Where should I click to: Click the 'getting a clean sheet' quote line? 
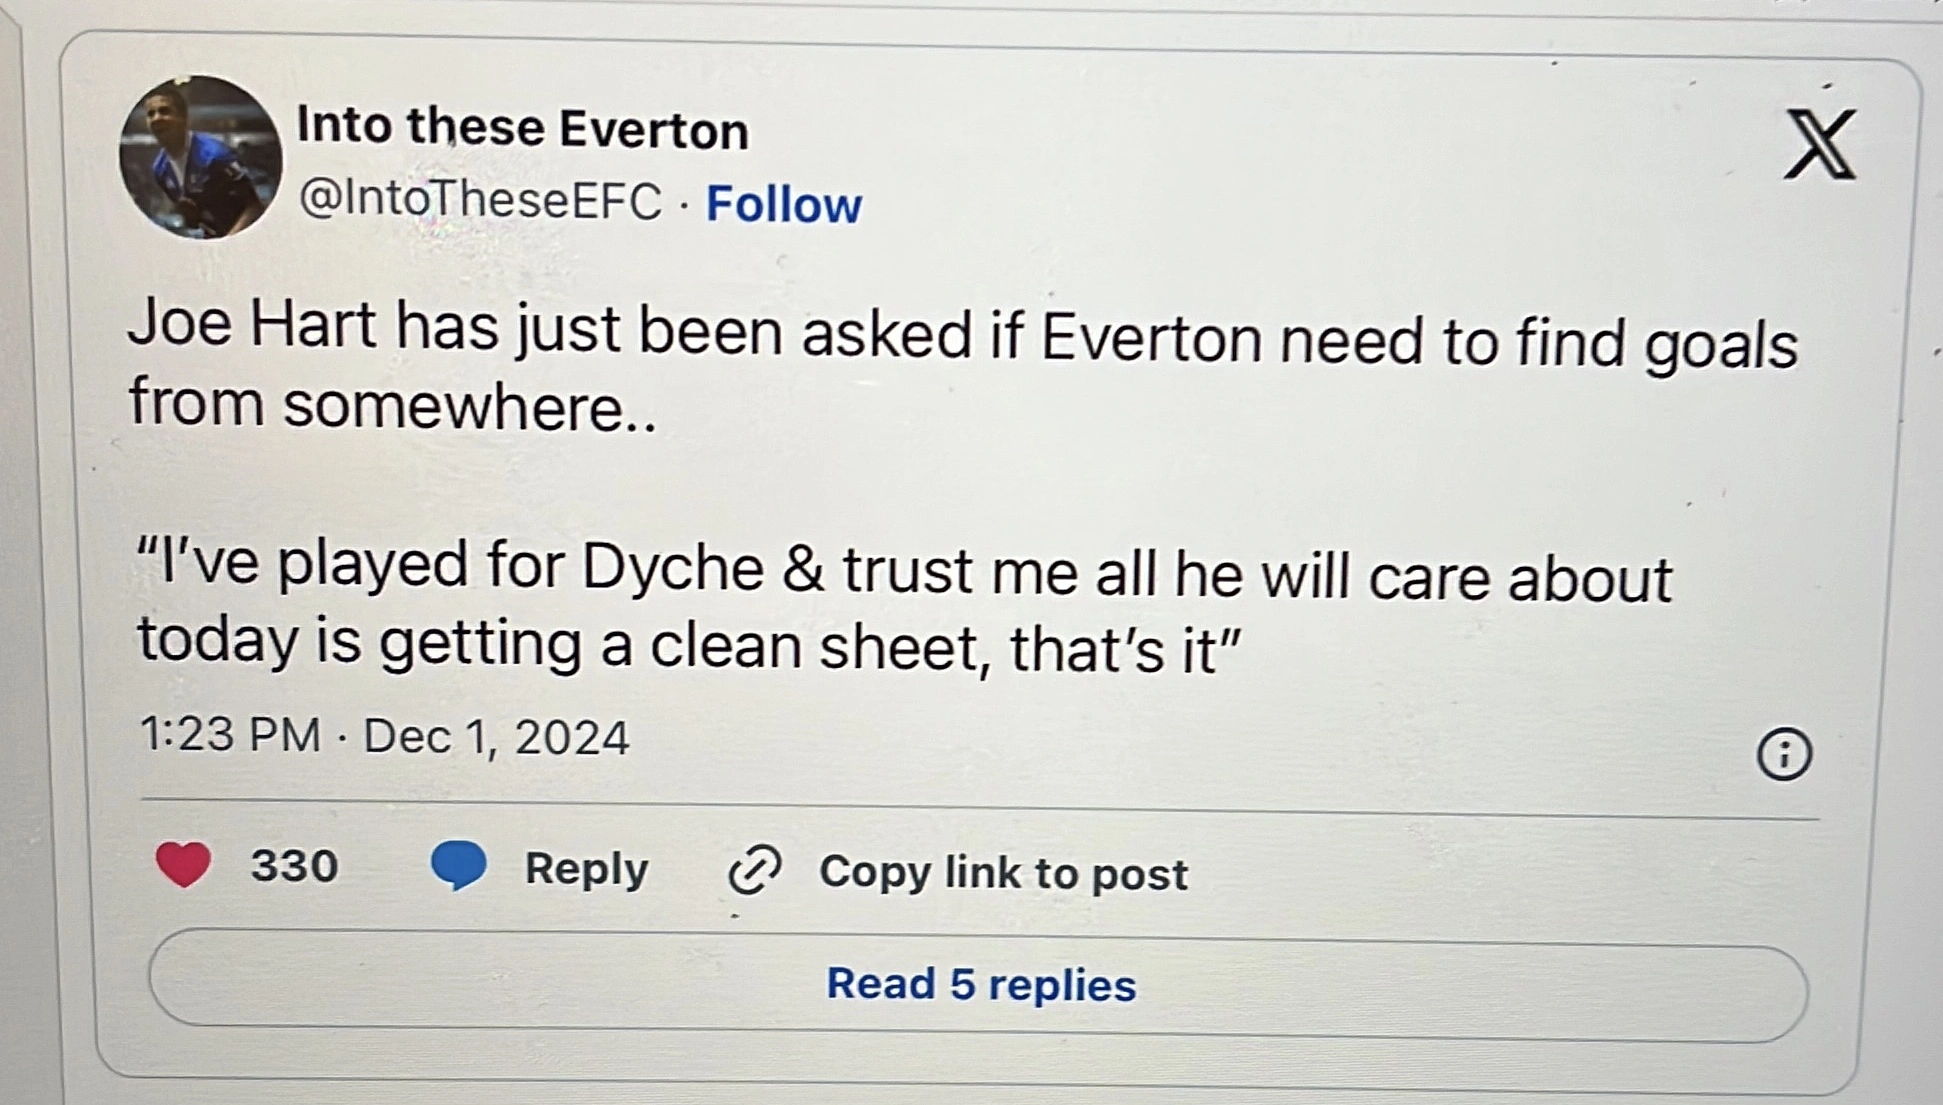click(688, 645)
